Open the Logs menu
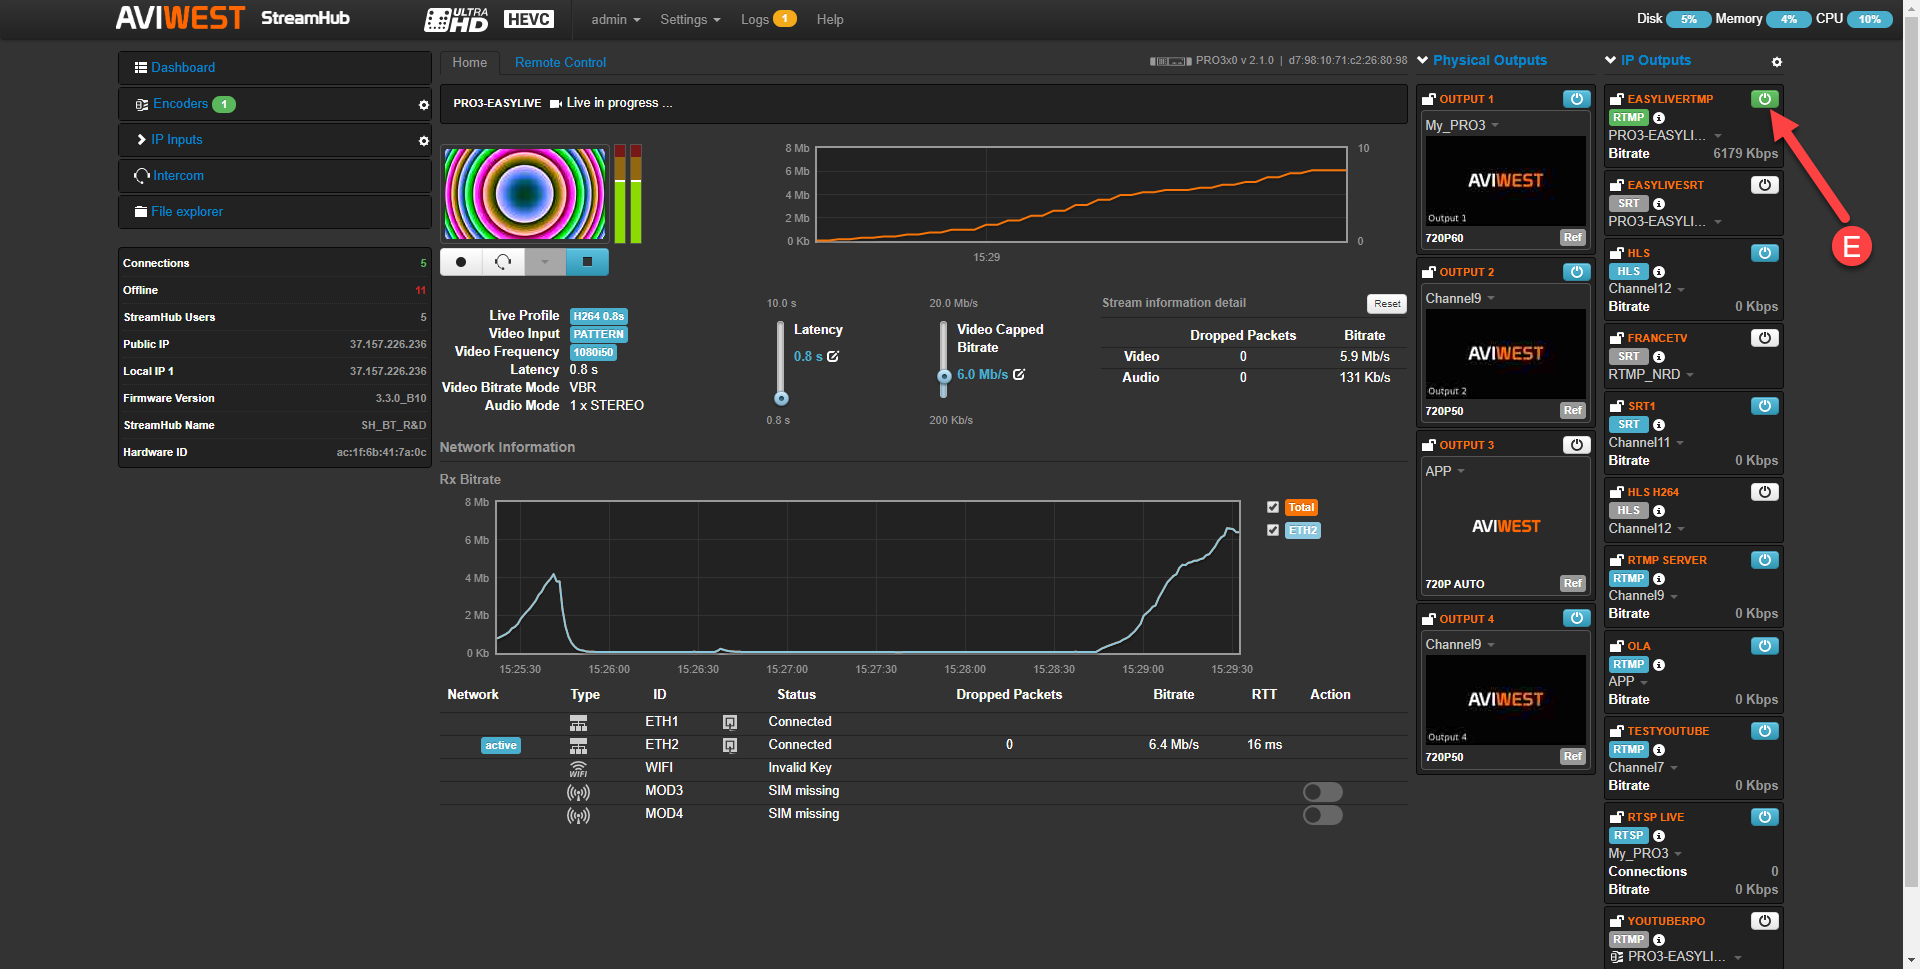1920x969 pixels. point(768,19)
